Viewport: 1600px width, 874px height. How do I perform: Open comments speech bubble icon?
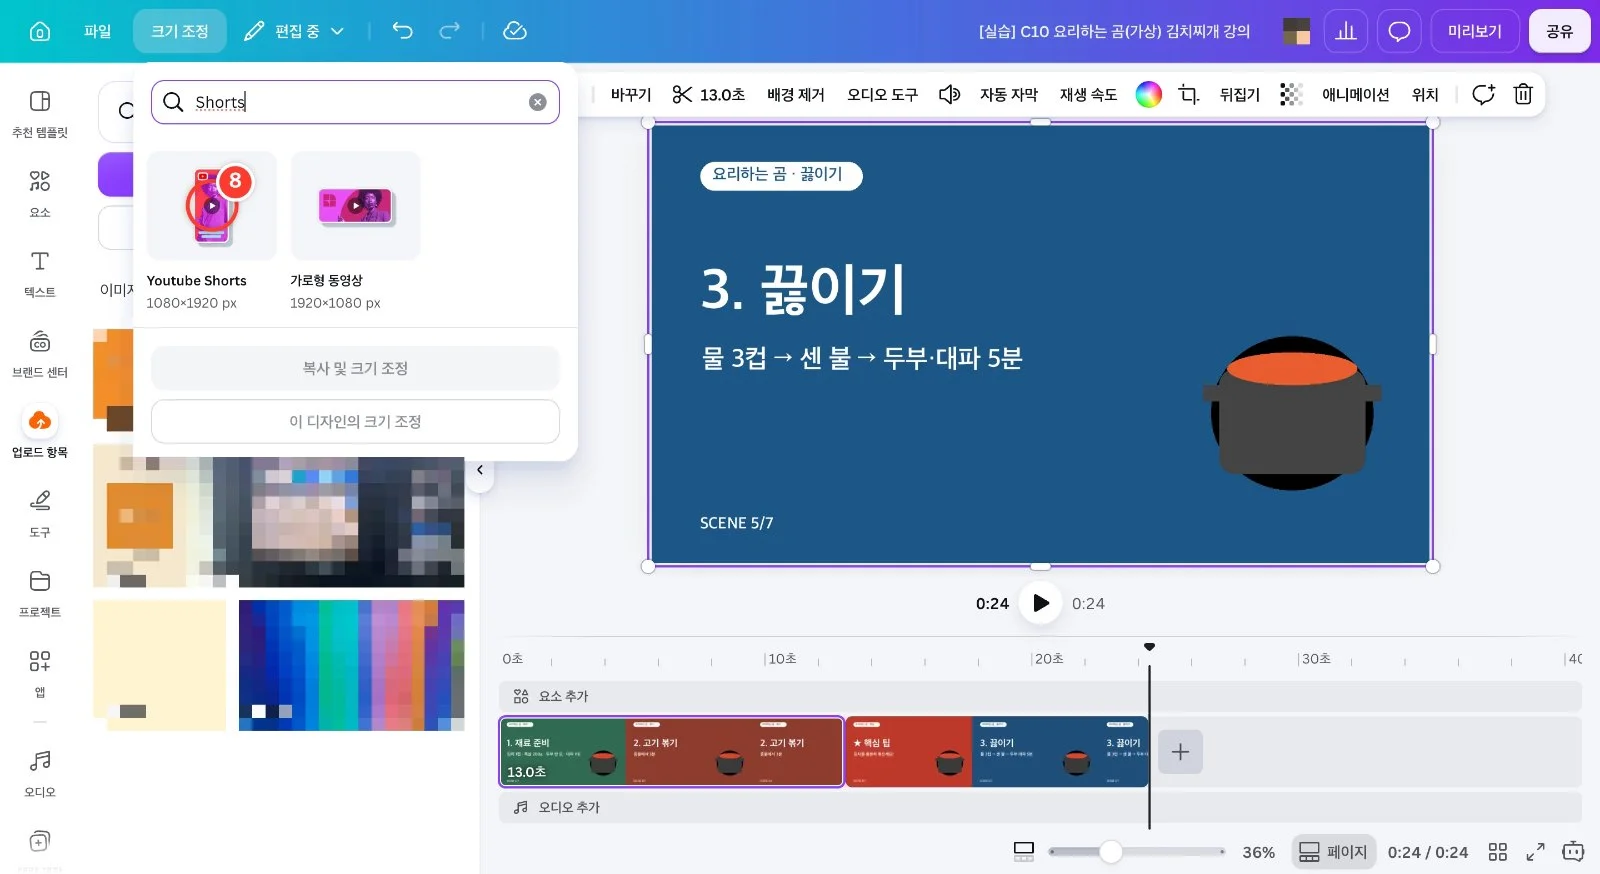point(1399,31)
